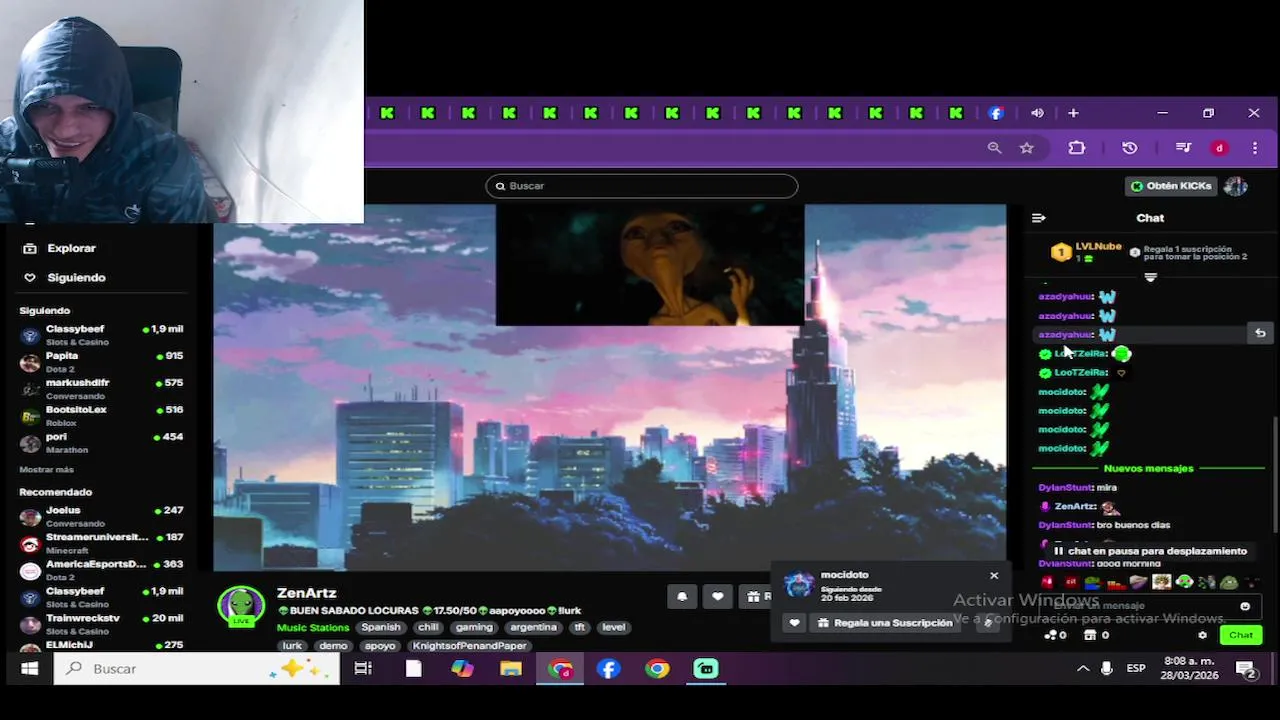Open File Explorer from the taskbar

point(511,668)
